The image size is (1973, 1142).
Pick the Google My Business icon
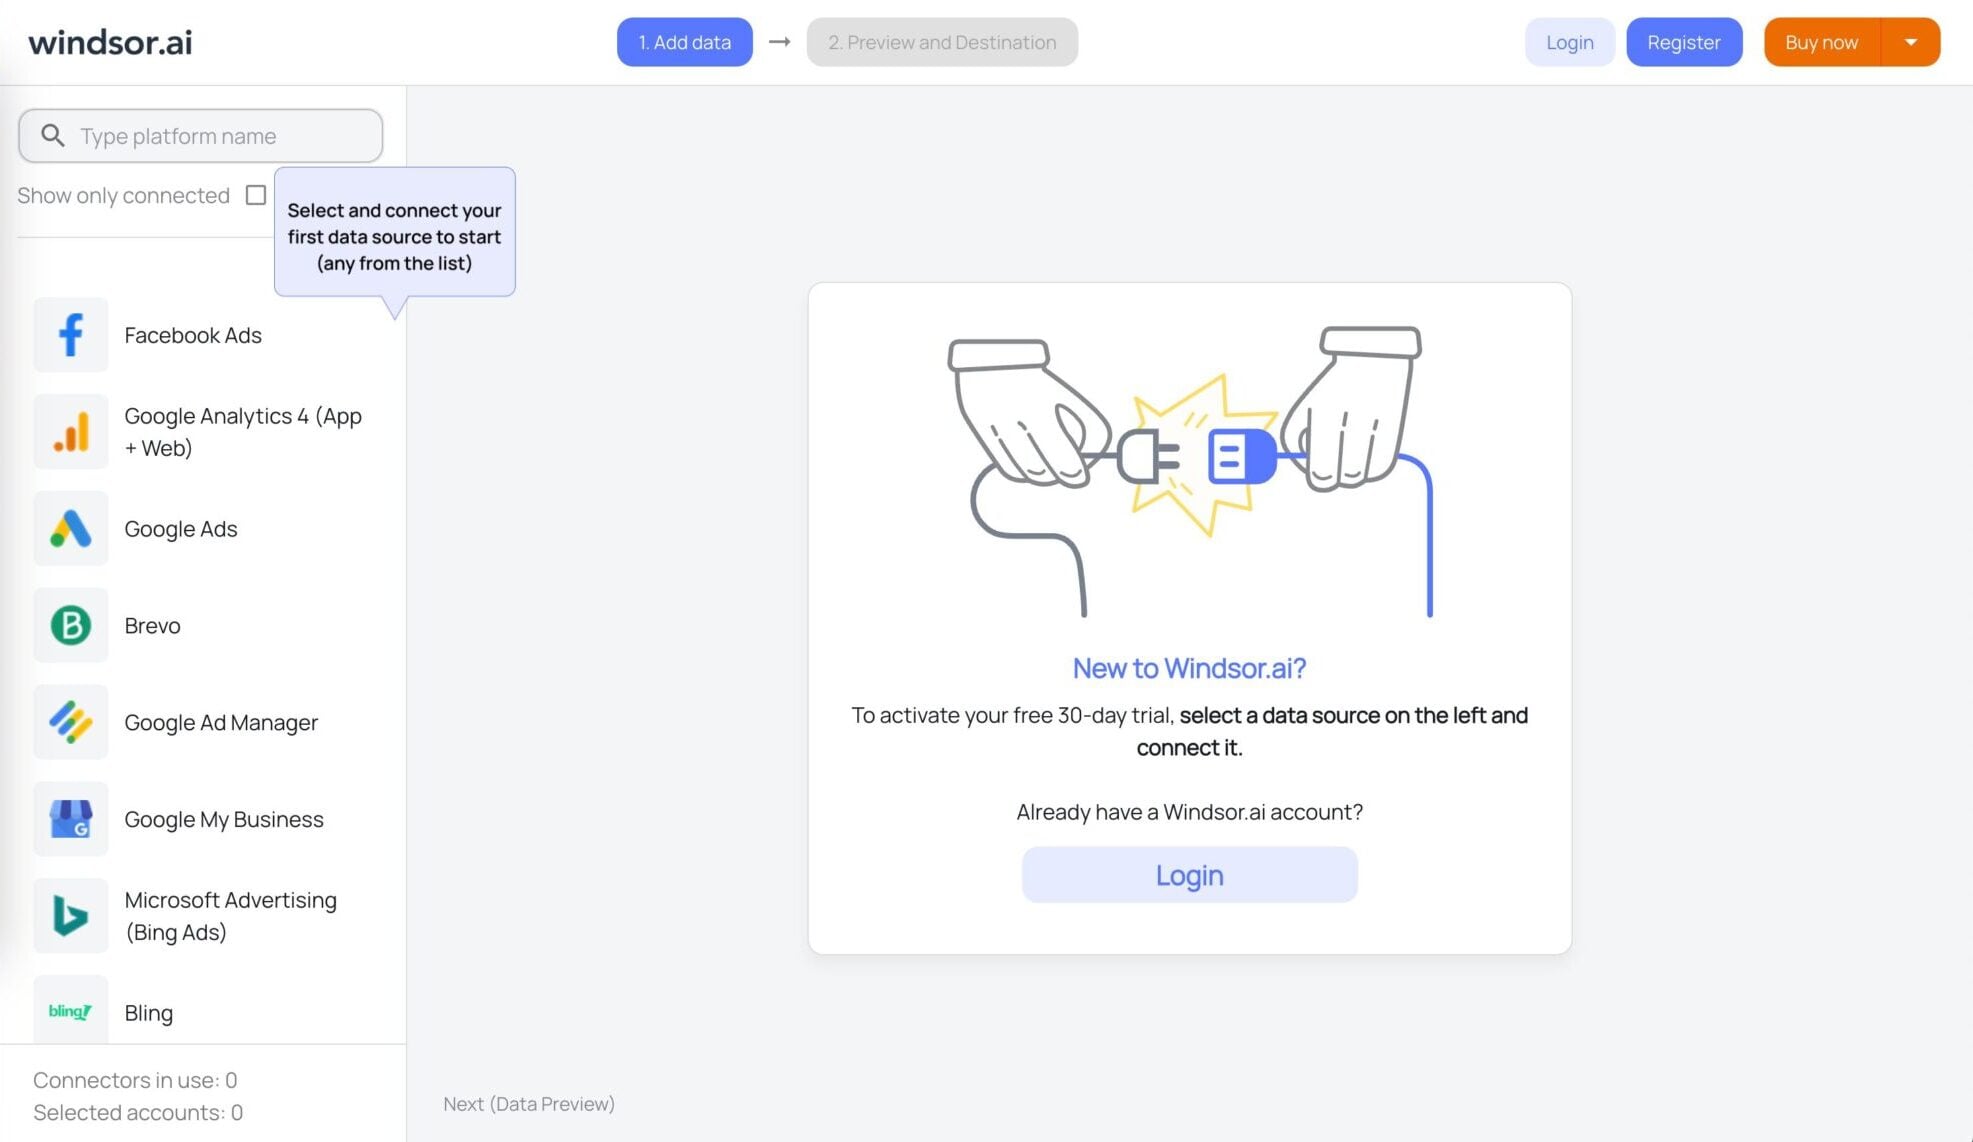click(x=71, y=819)
